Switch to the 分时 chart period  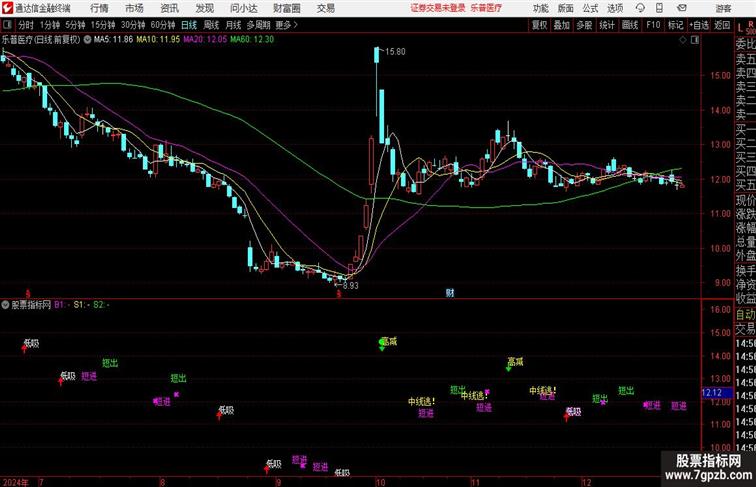tap(26, 25)
